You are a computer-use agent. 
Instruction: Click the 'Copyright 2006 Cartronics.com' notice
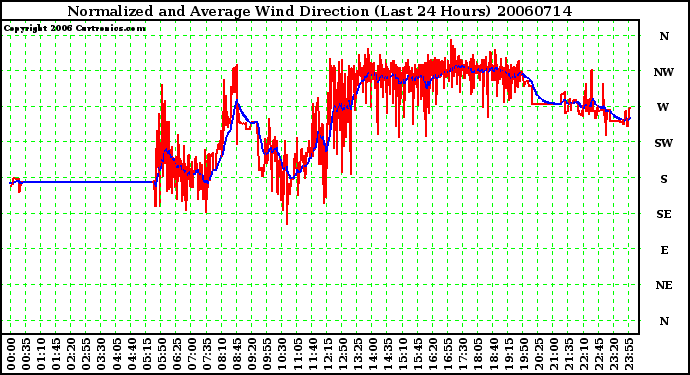(x=74, y=28)
